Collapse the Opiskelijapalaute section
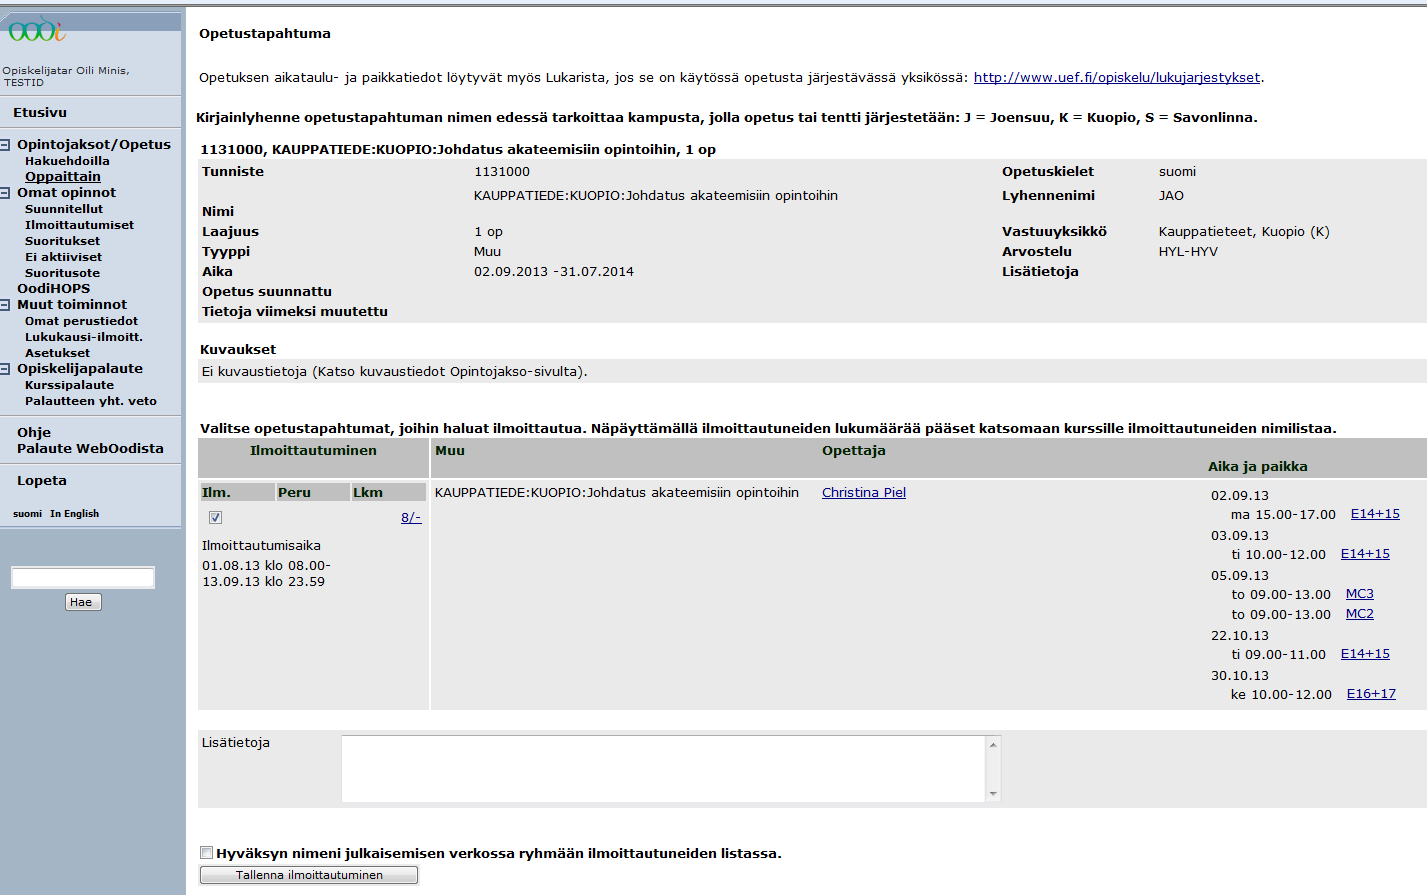This screenshot has height=895, width=1427. point(6,369)
